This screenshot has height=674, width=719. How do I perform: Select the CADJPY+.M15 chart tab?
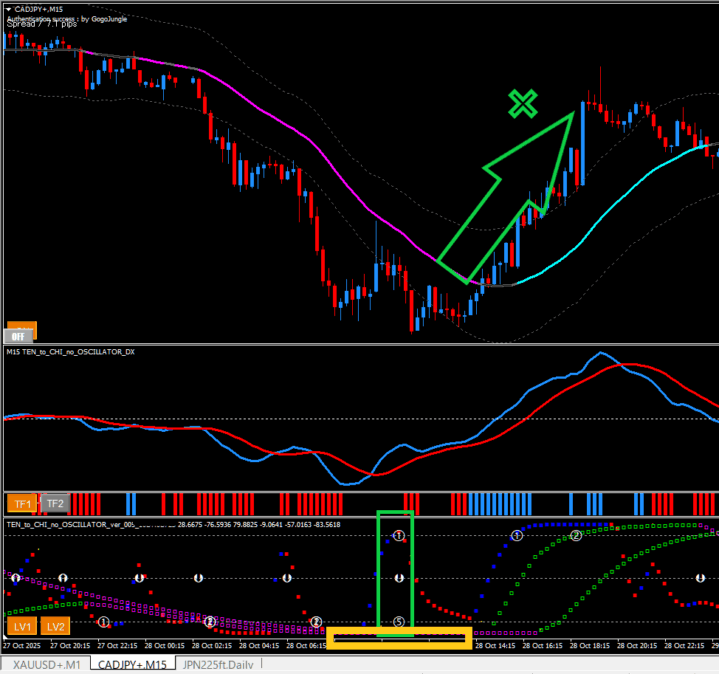tap(132, 663)
